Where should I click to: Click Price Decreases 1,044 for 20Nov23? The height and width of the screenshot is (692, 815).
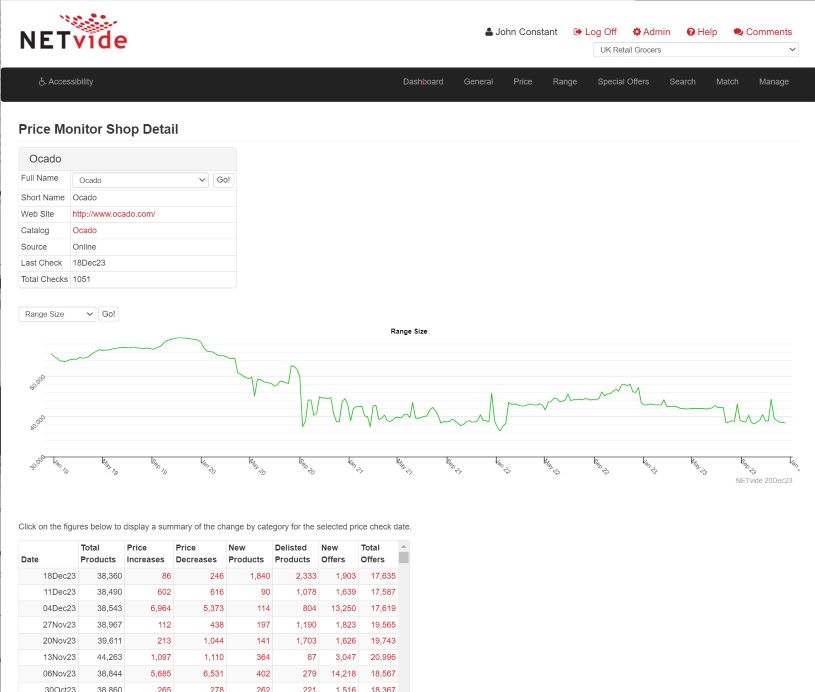214,641
